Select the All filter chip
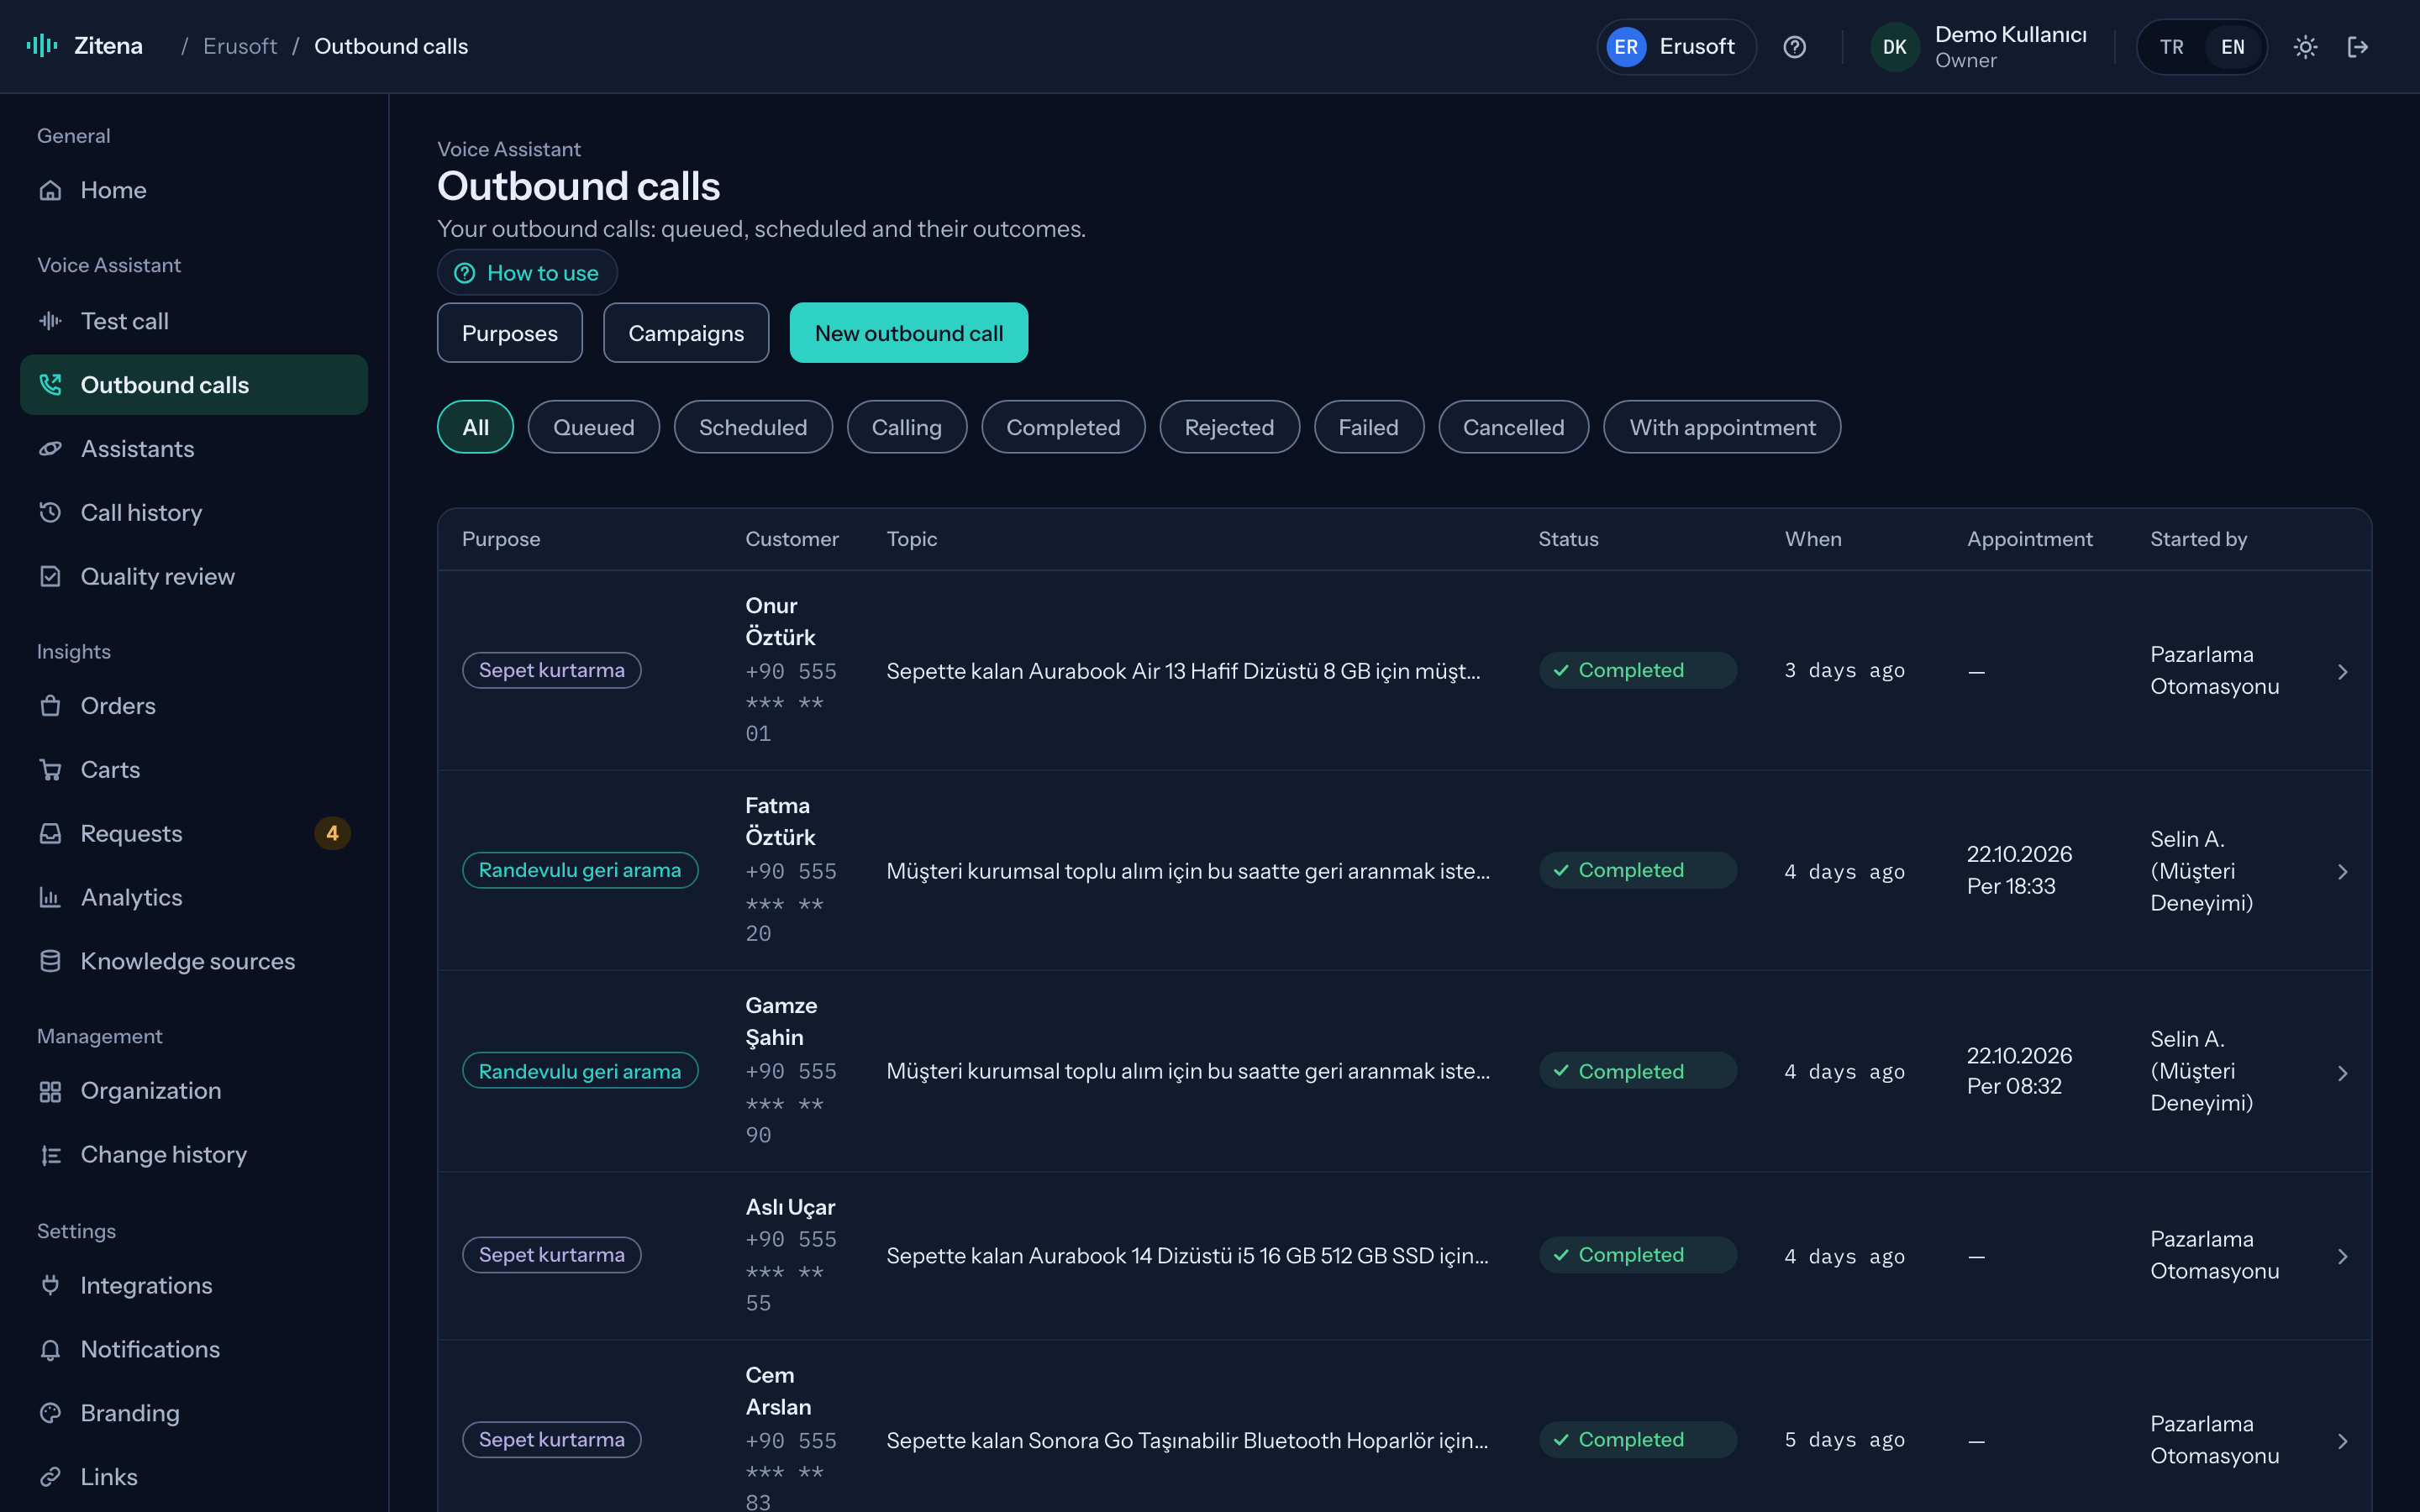This screenshot has width=2420, height=1512. click(475, 427)
